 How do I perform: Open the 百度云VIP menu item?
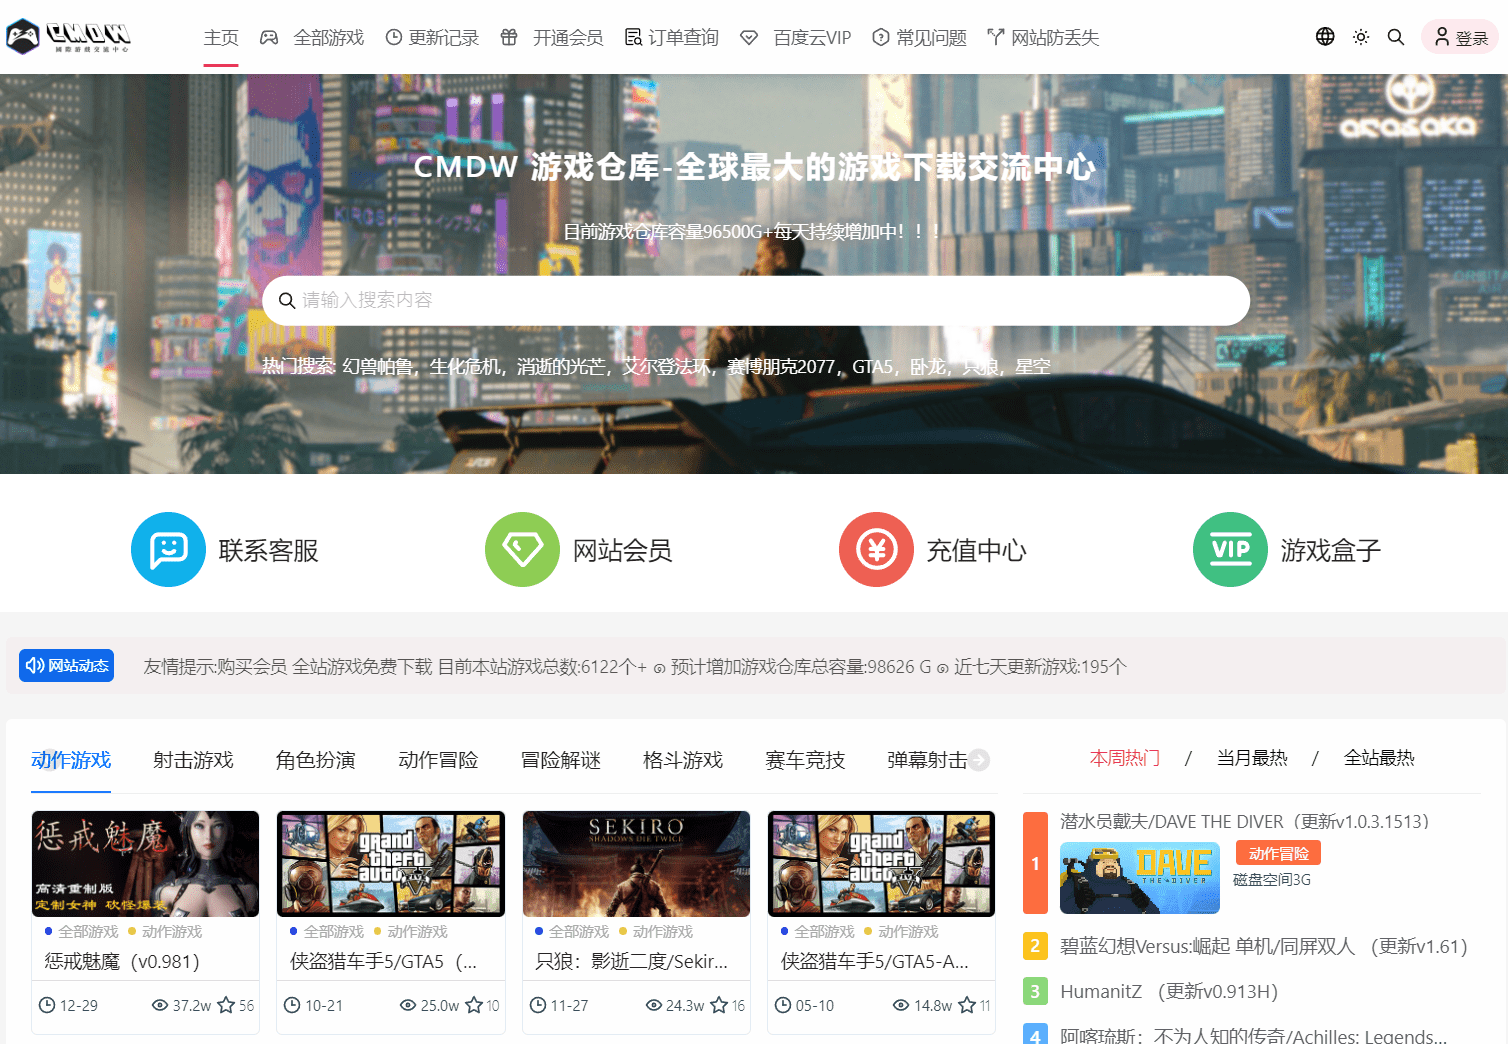(x=796, y=37)
